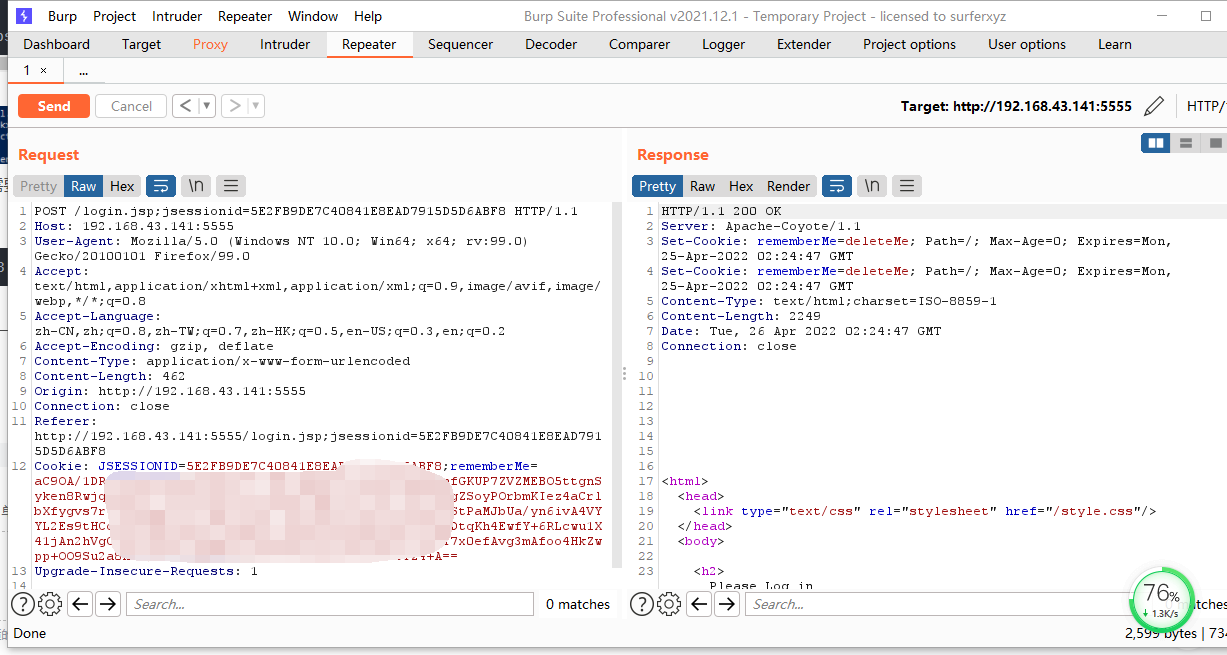
Task: Switch to Project options tab
Action: (909, 44)
